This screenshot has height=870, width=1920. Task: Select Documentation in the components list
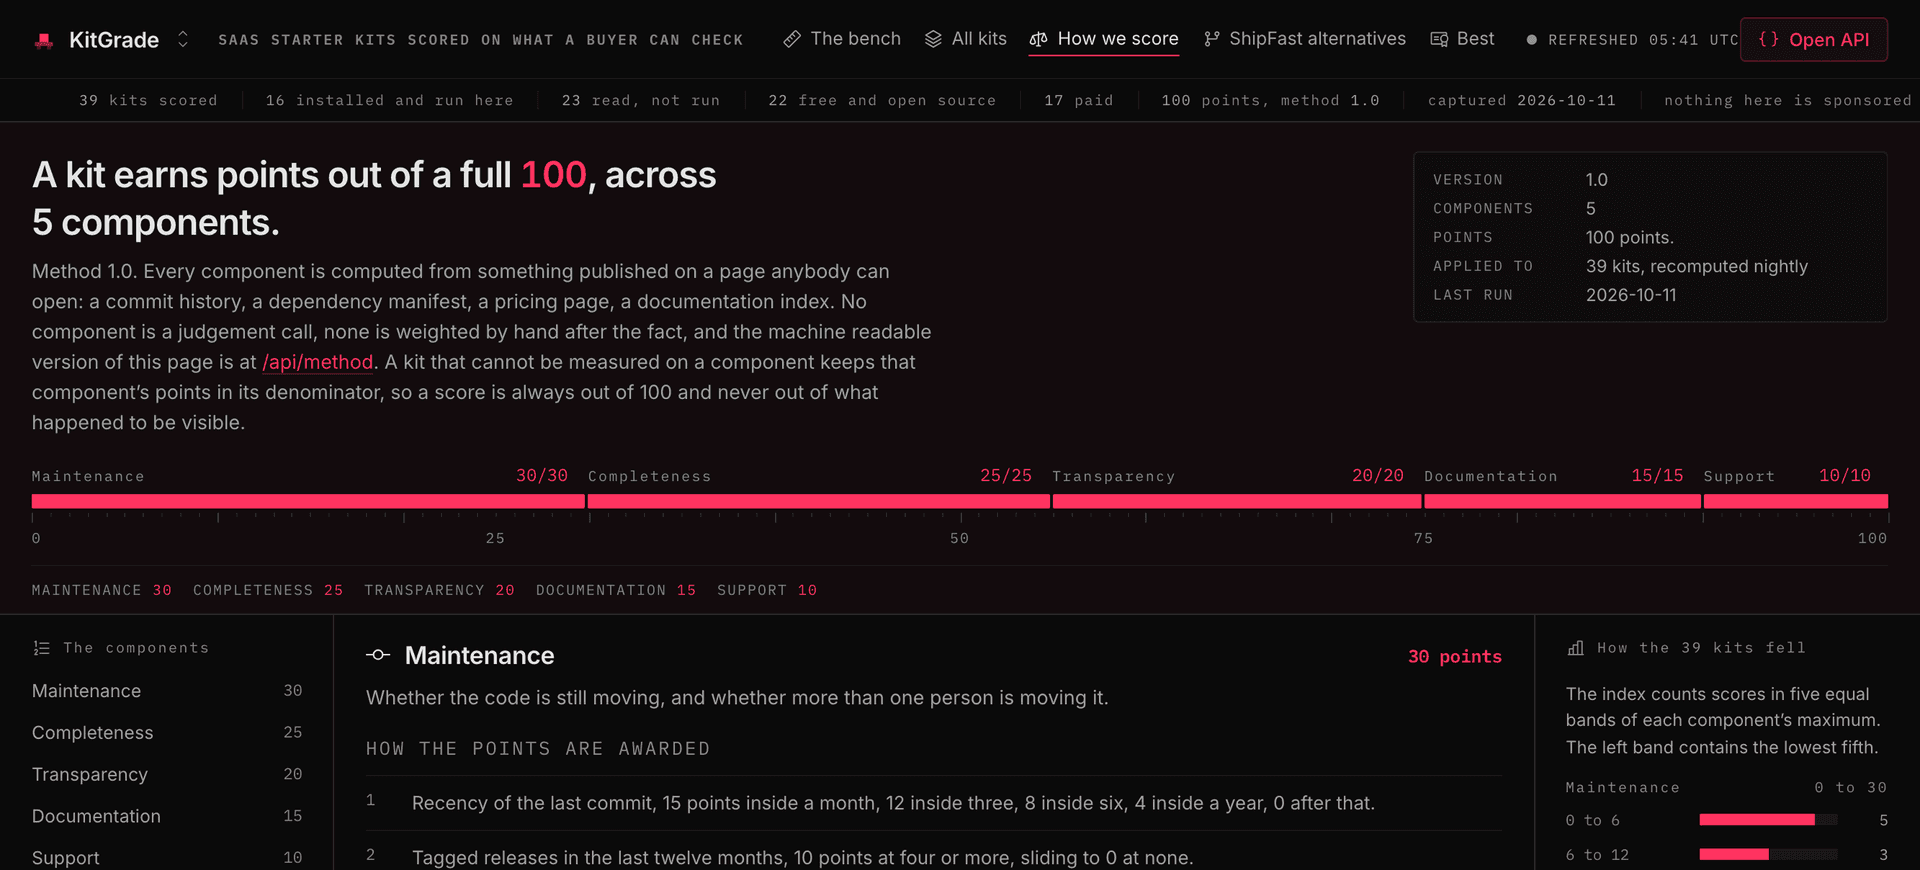coord(167,816)
